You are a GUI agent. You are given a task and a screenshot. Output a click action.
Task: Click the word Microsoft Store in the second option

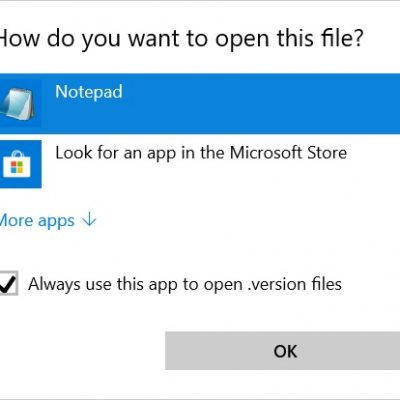point(288,153)
